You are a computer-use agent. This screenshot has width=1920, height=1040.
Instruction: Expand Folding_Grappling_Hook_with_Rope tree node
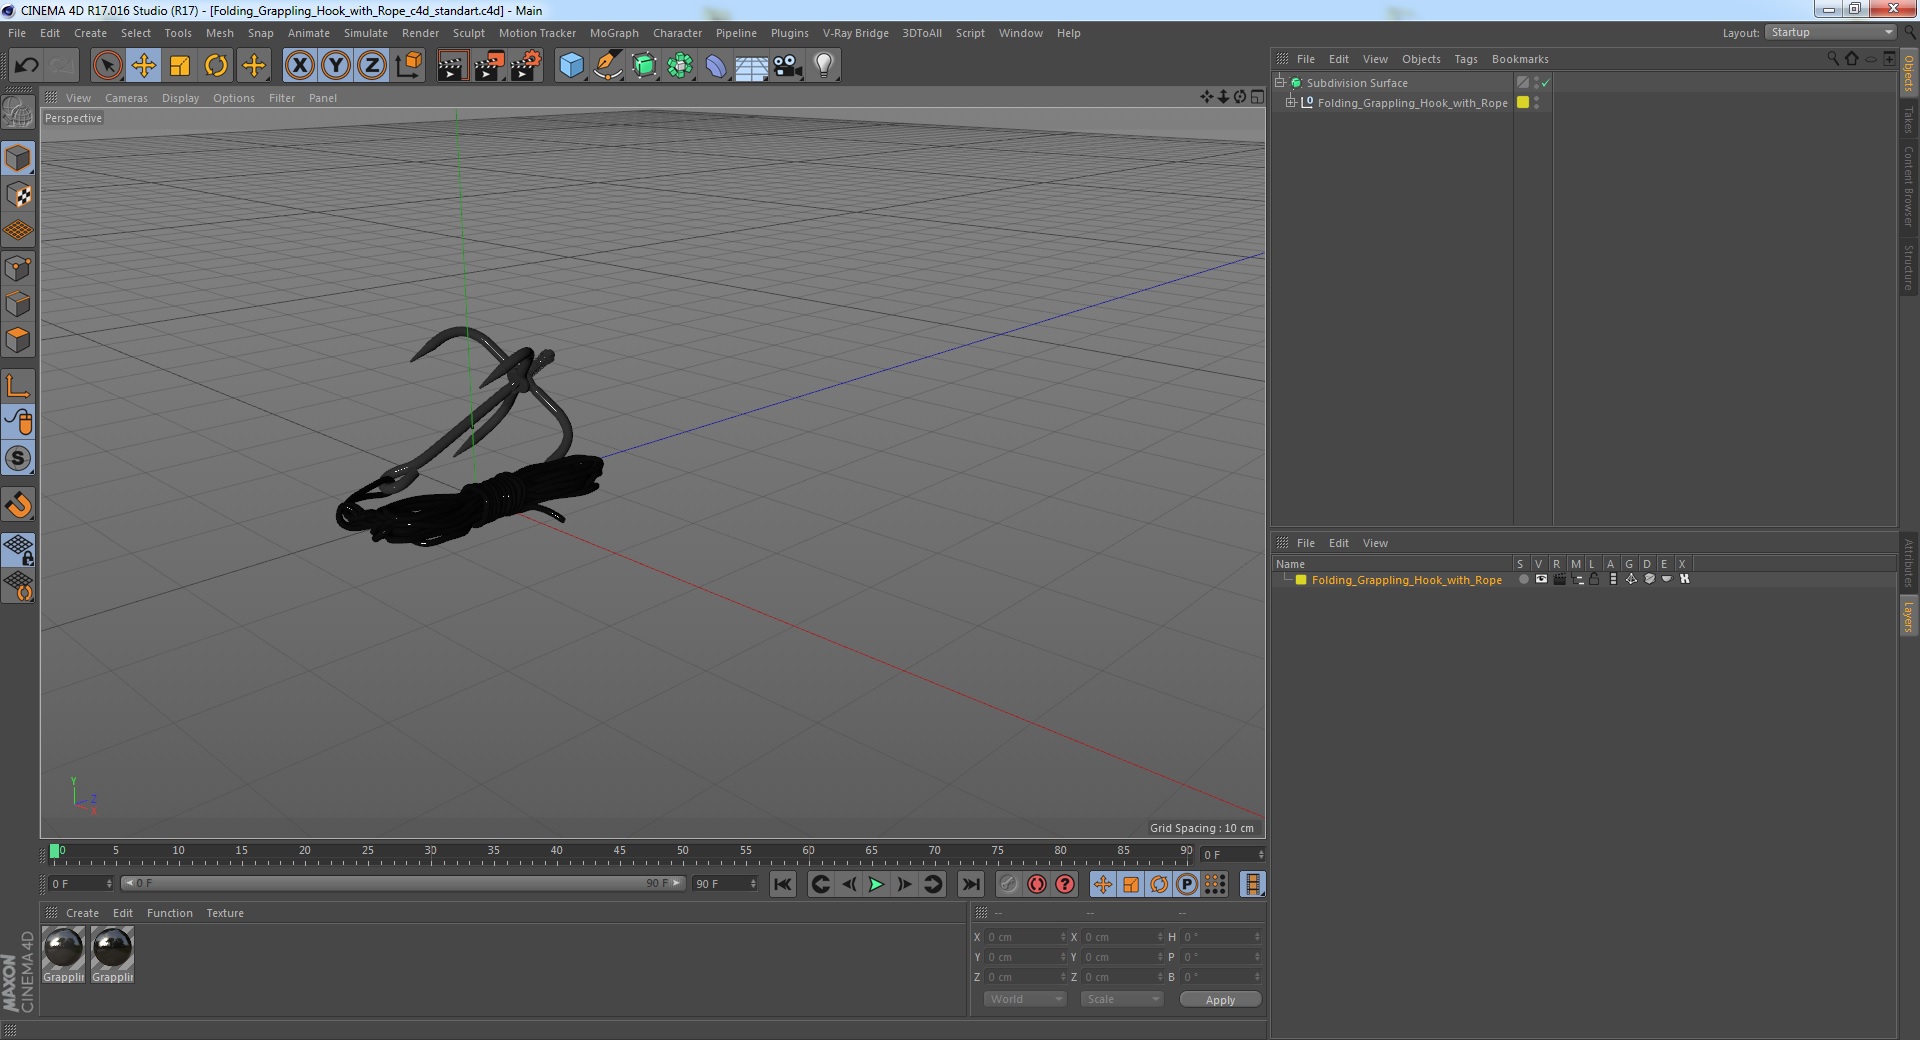coord(1290,103)
